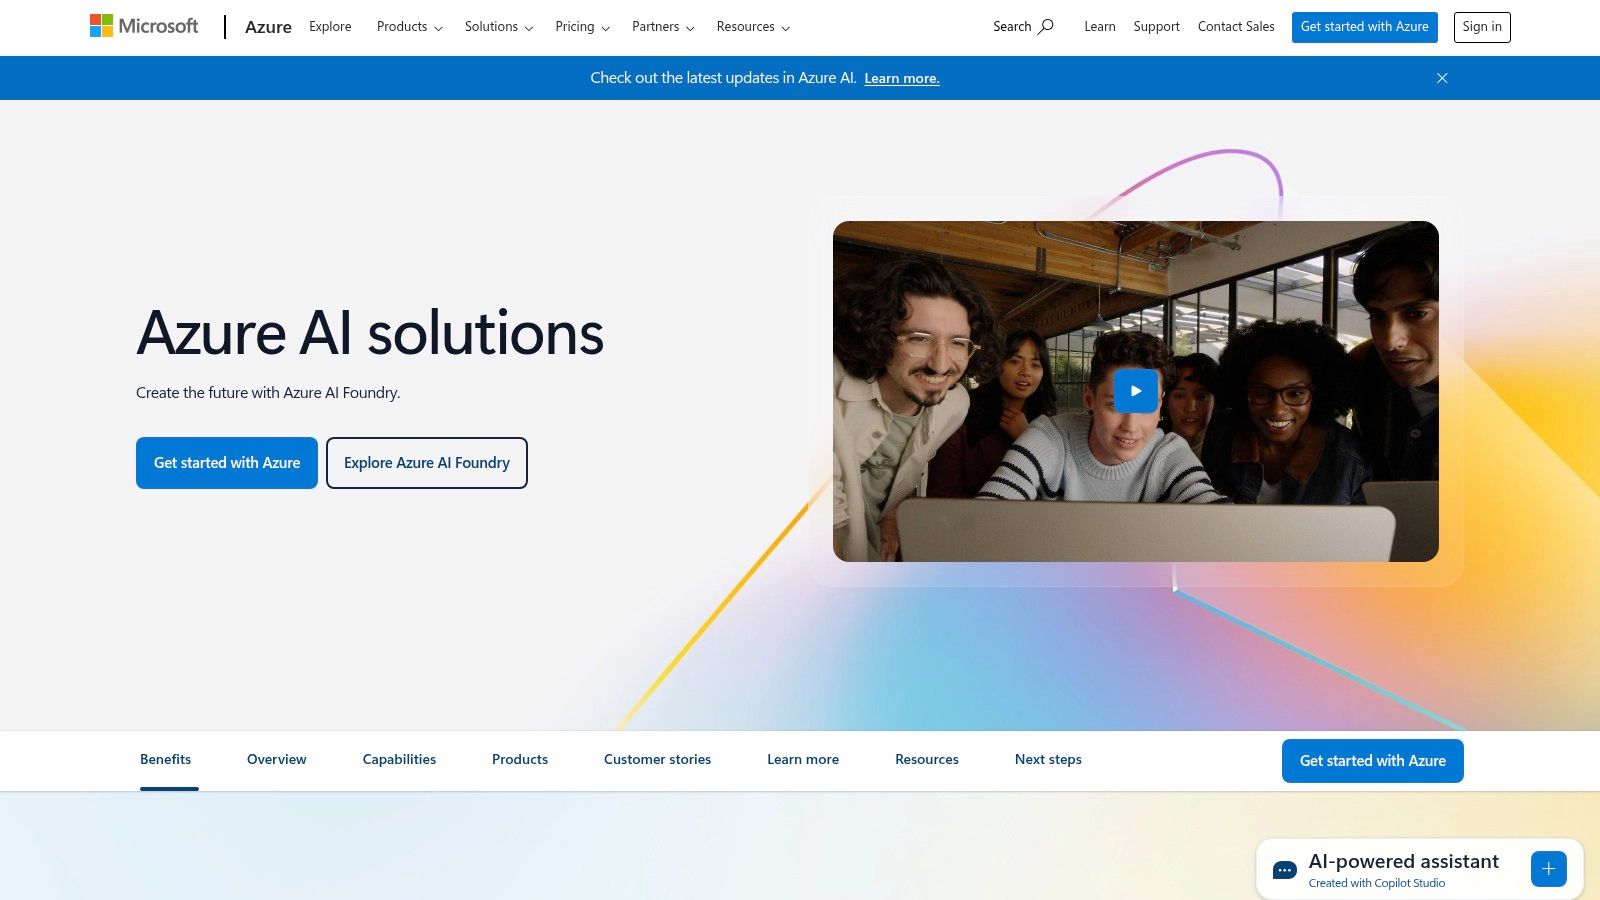The width and height of the screenshot is (1600, 900).
Task: Open the Explore menu item
Action: click(x=330, y=27)
